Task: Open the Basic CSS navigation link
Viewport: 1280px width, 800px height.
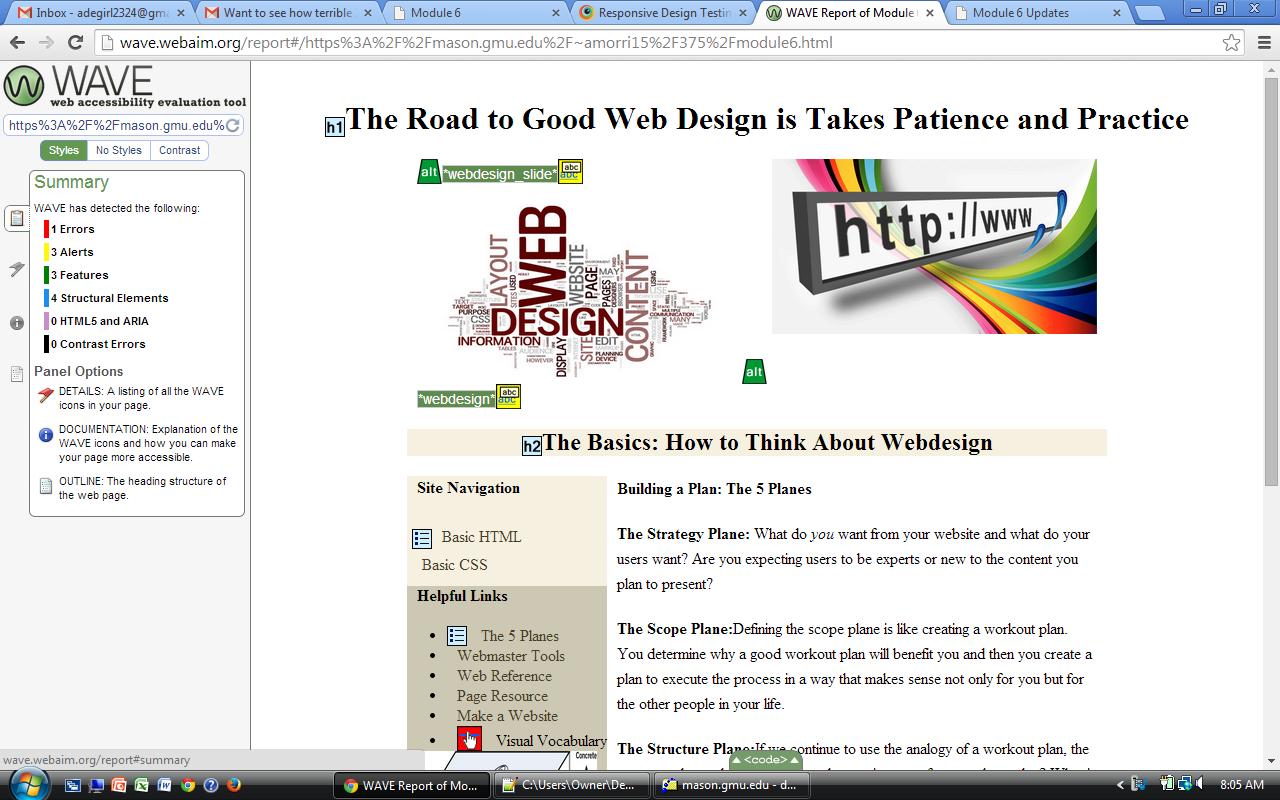Action: coord(454,565)
